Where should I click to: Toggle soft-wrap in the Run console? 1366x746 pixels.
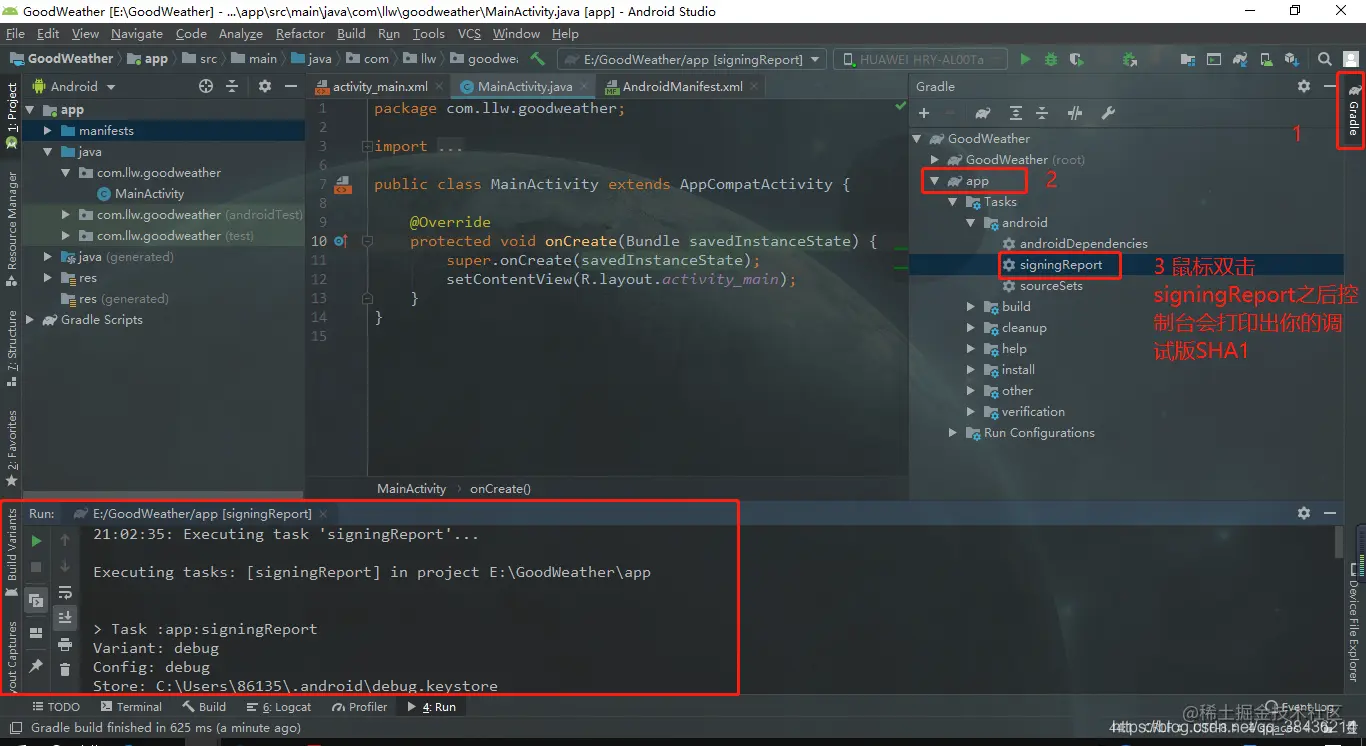(65, 592)
